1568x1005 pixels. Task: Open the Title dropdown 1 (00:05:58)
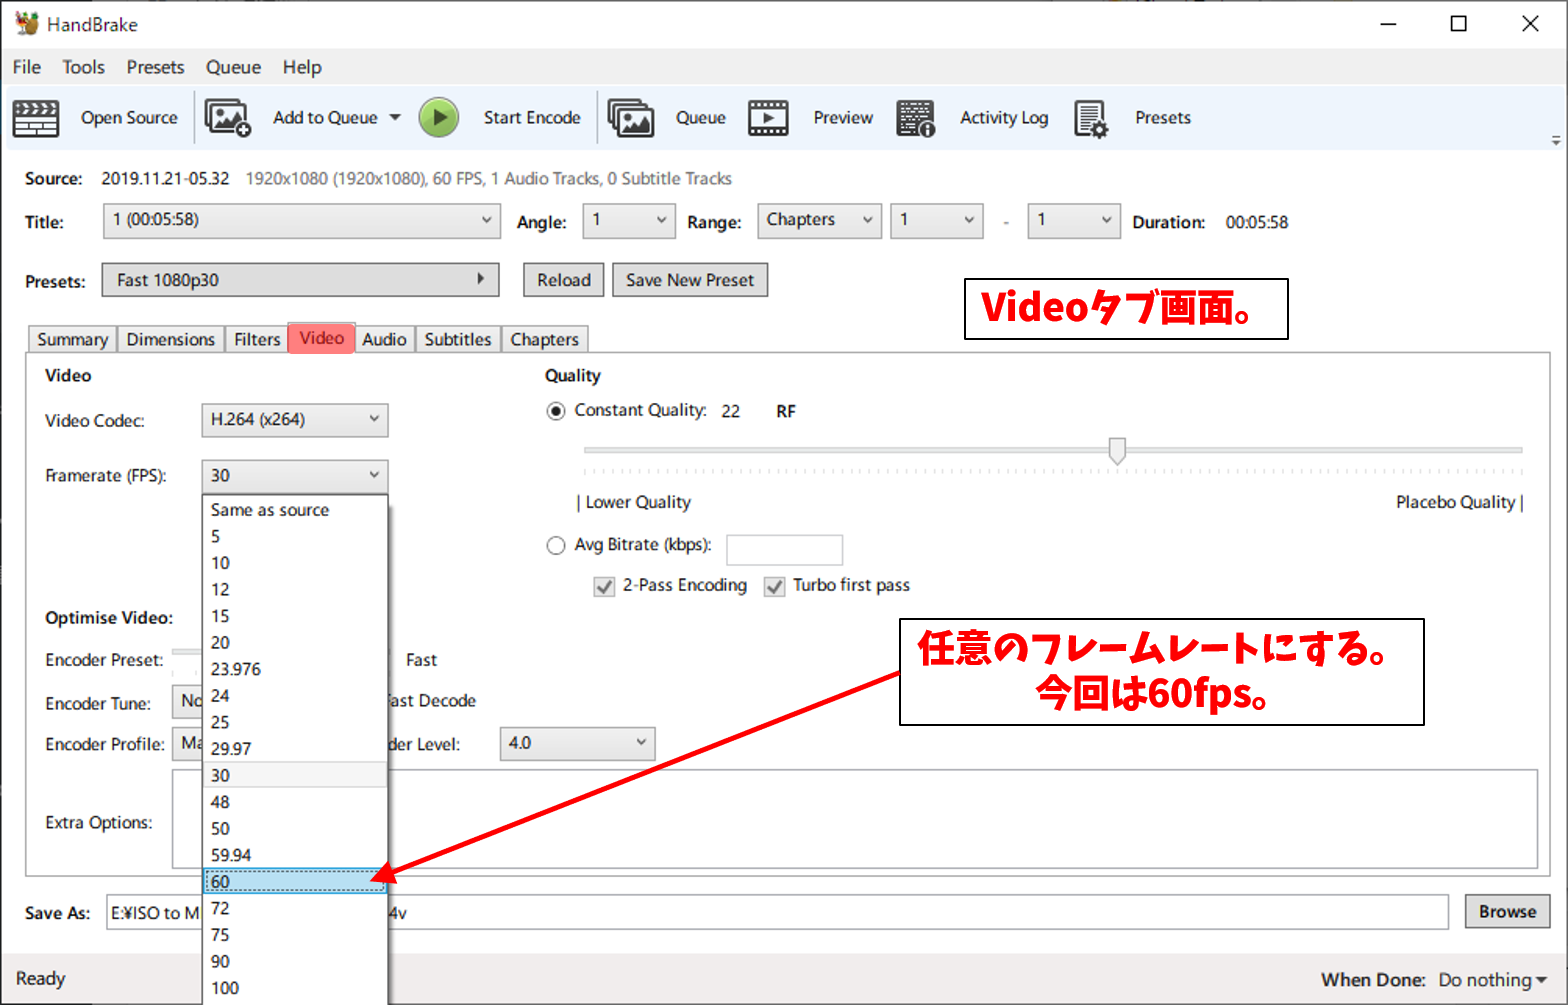(x=301, y=221)
